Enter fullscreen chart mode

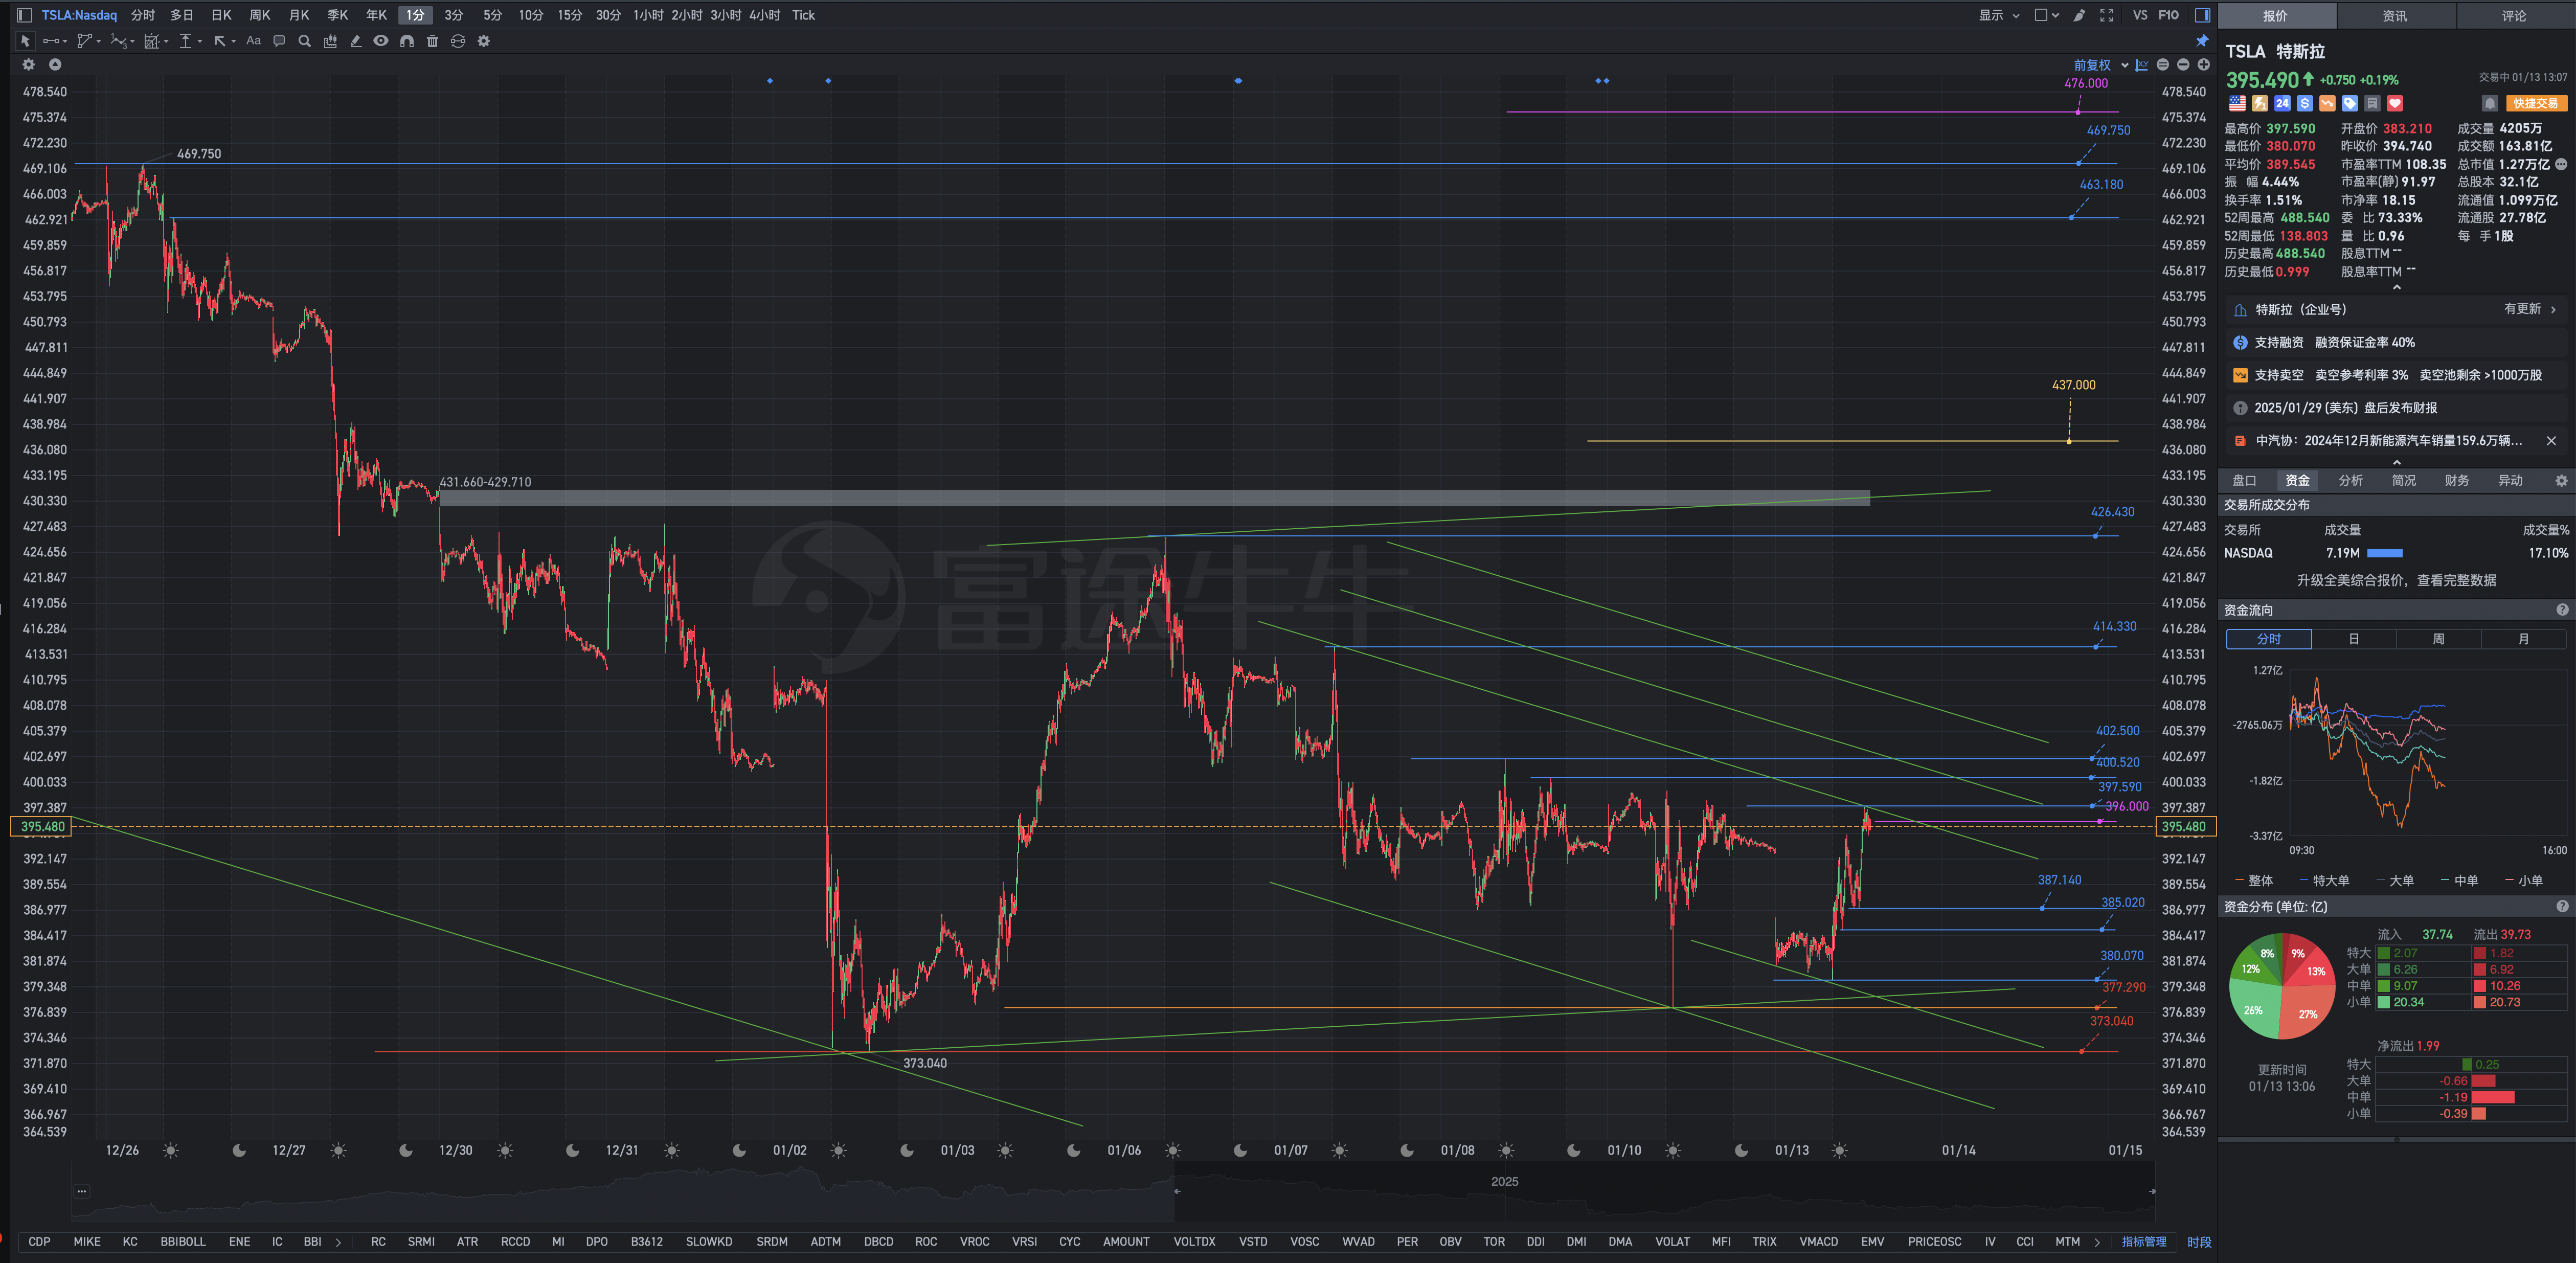(x=2106, y=15)
